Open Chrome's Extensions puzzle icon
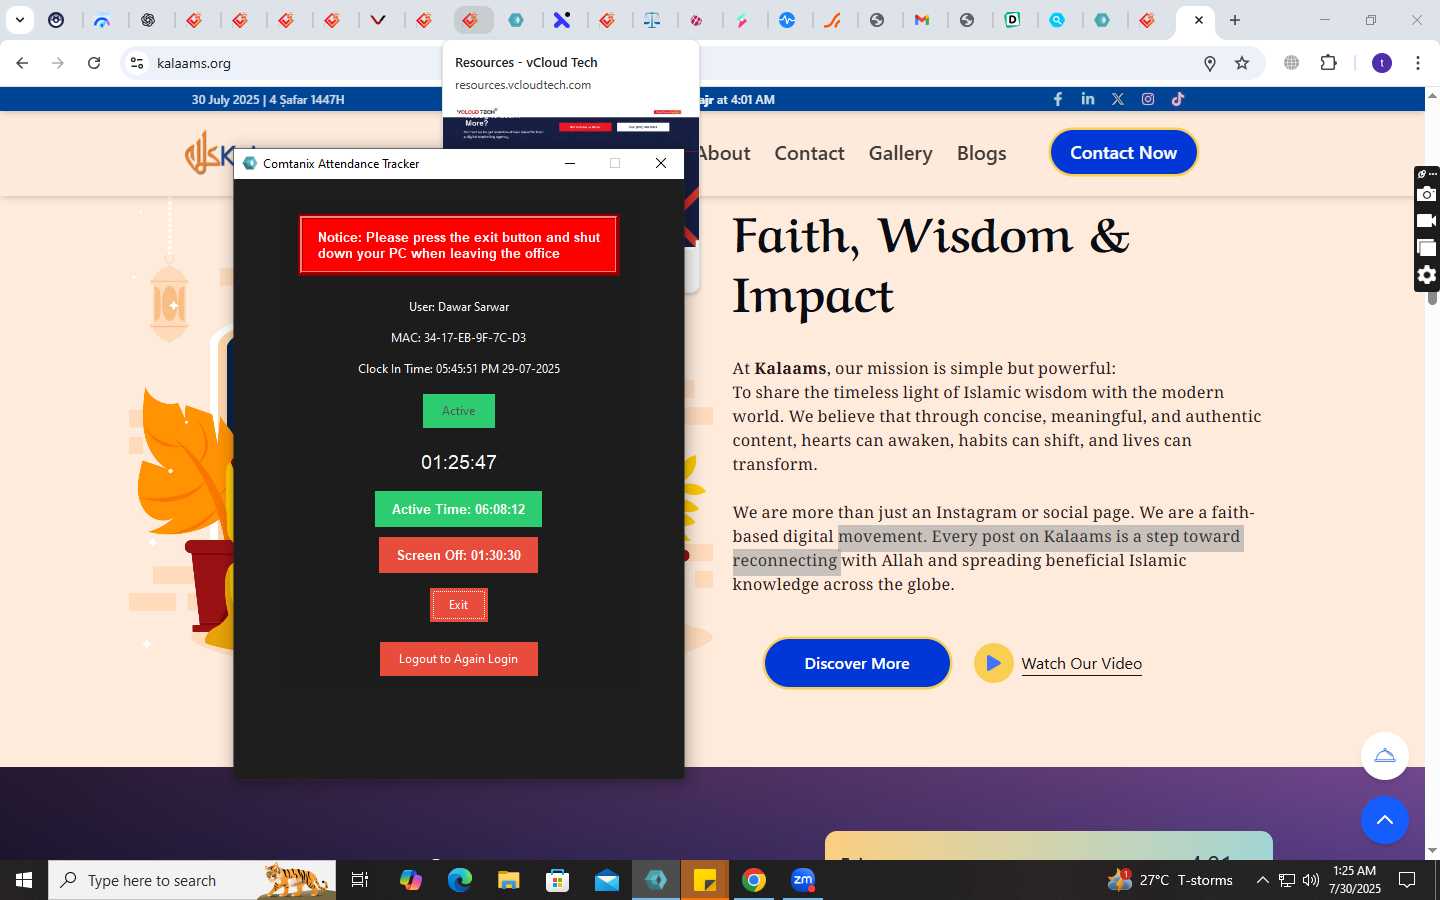 (1329, 63)
